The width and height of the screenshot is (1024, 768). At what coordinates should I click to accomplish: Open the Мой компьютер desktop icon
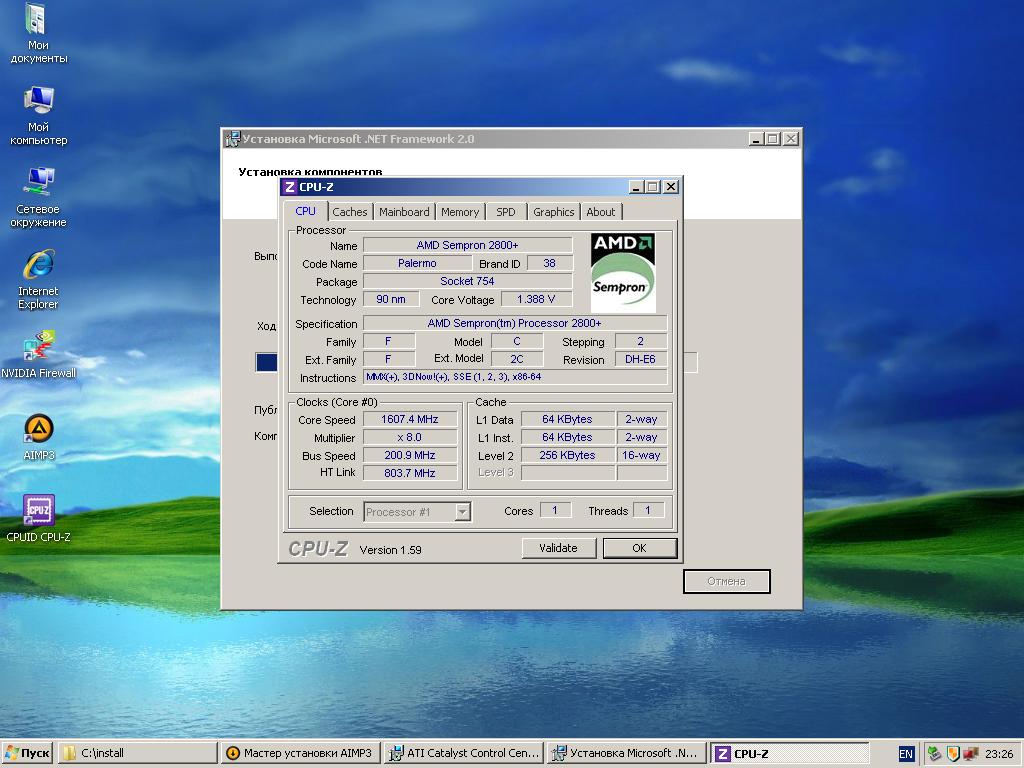(x=38, y=116)
